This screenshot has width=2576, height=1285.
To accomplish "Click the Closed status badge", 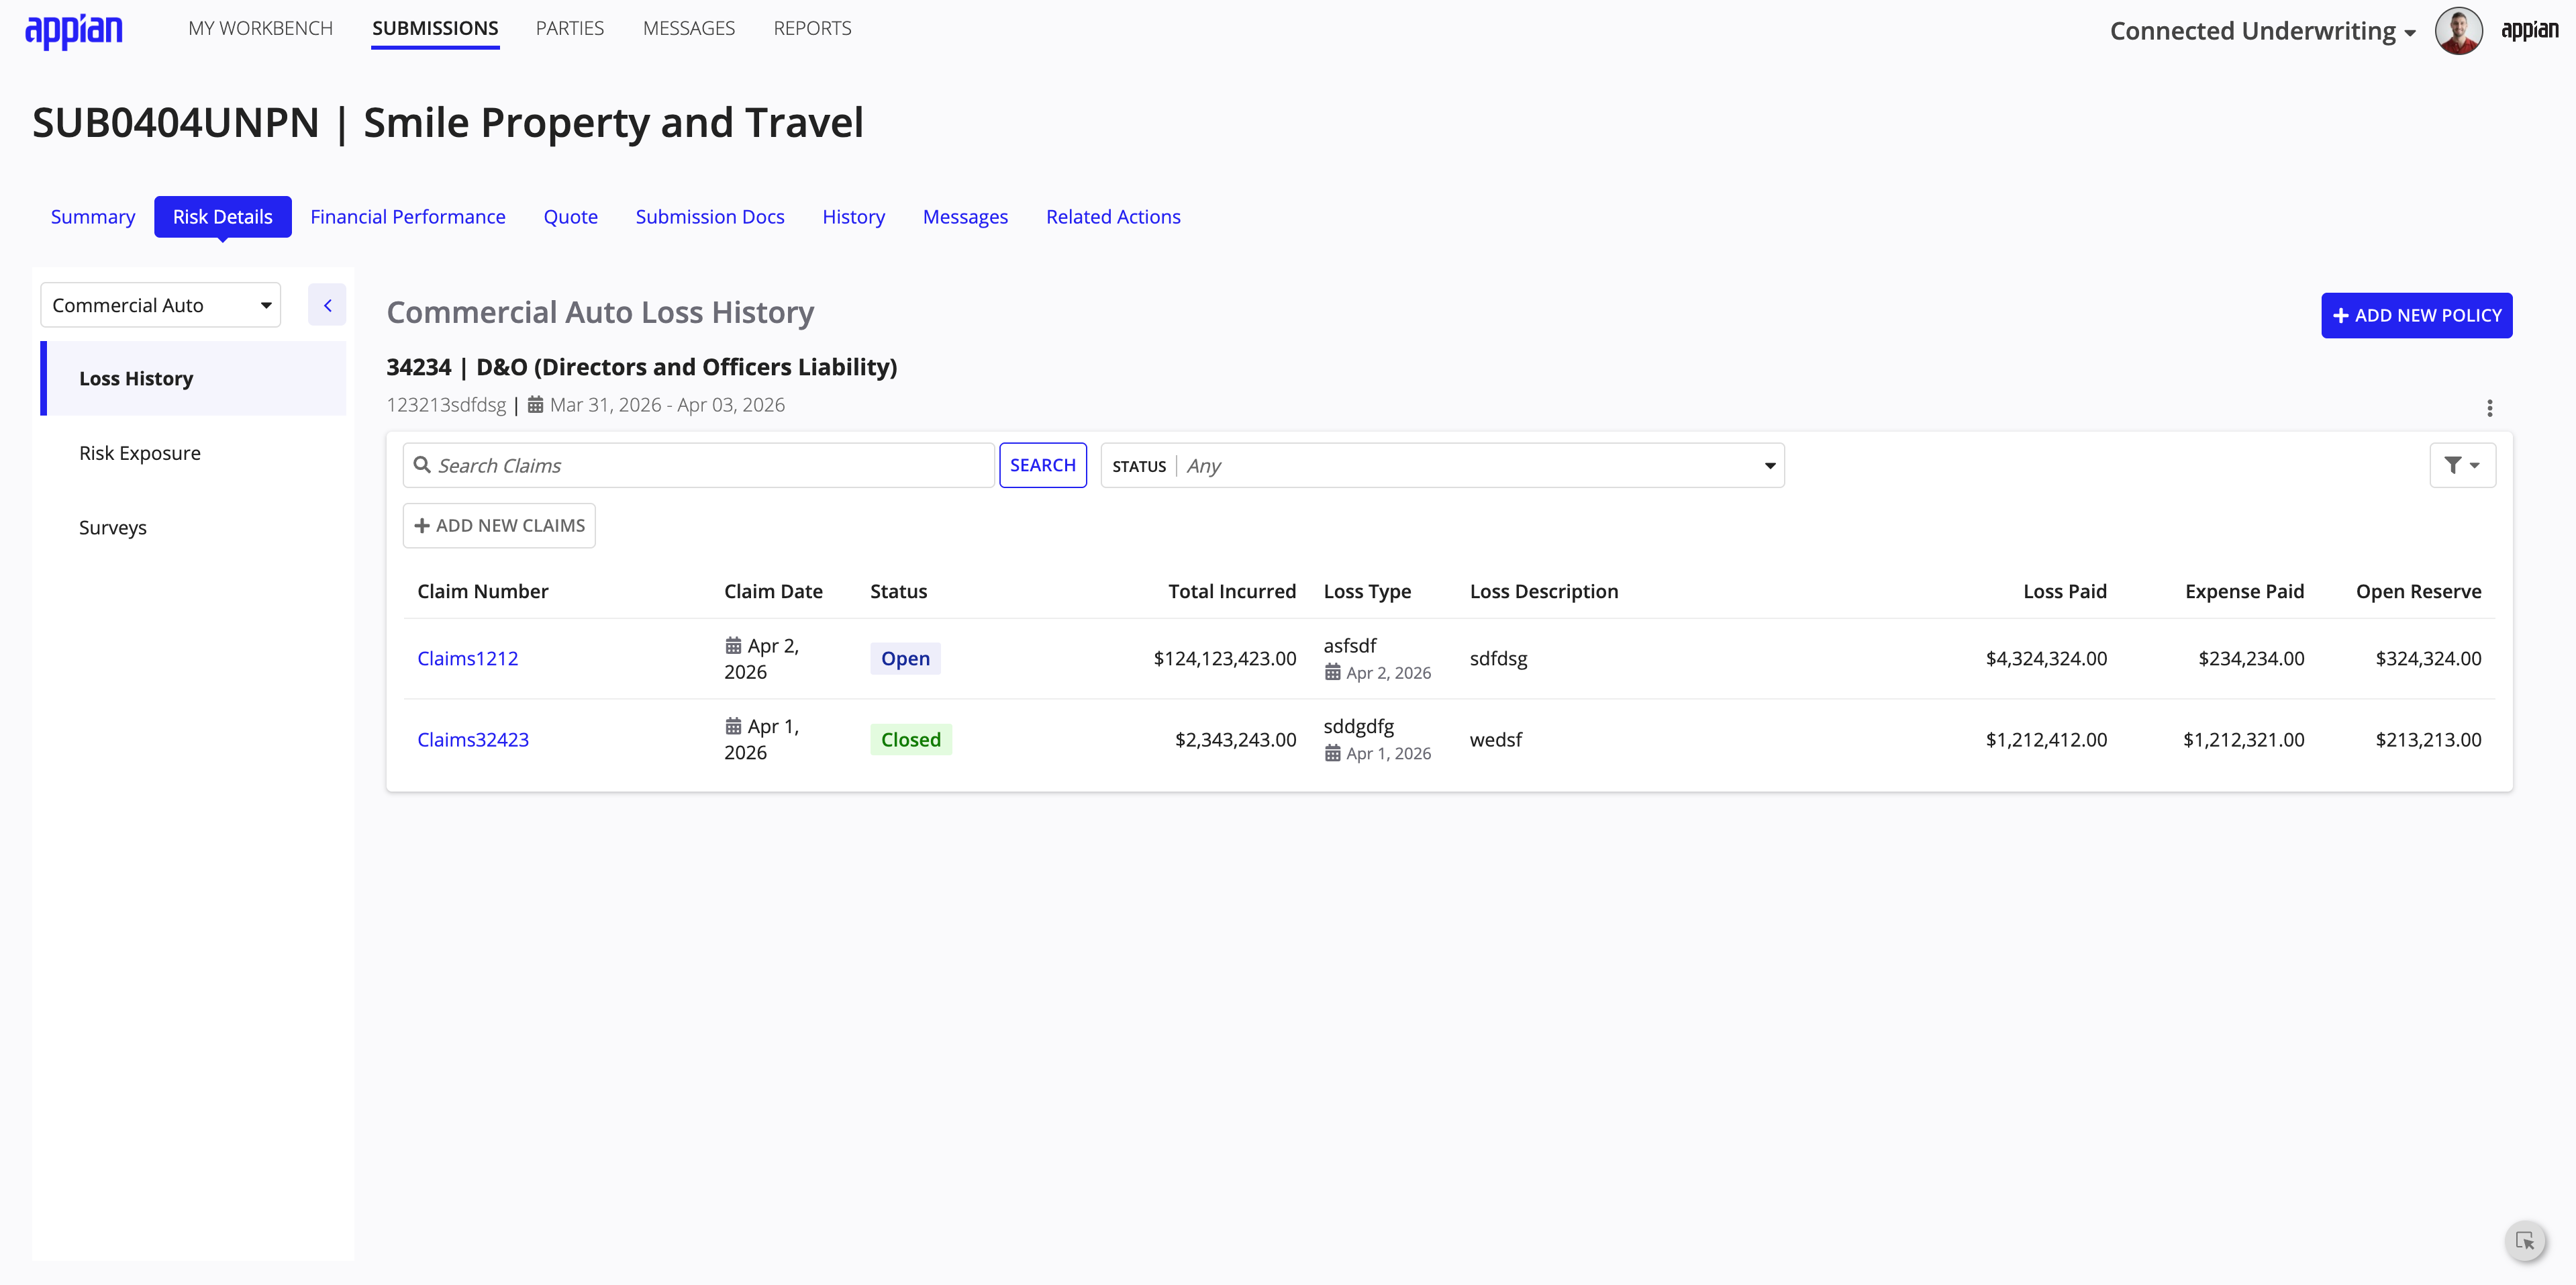I will coord(910,739).
